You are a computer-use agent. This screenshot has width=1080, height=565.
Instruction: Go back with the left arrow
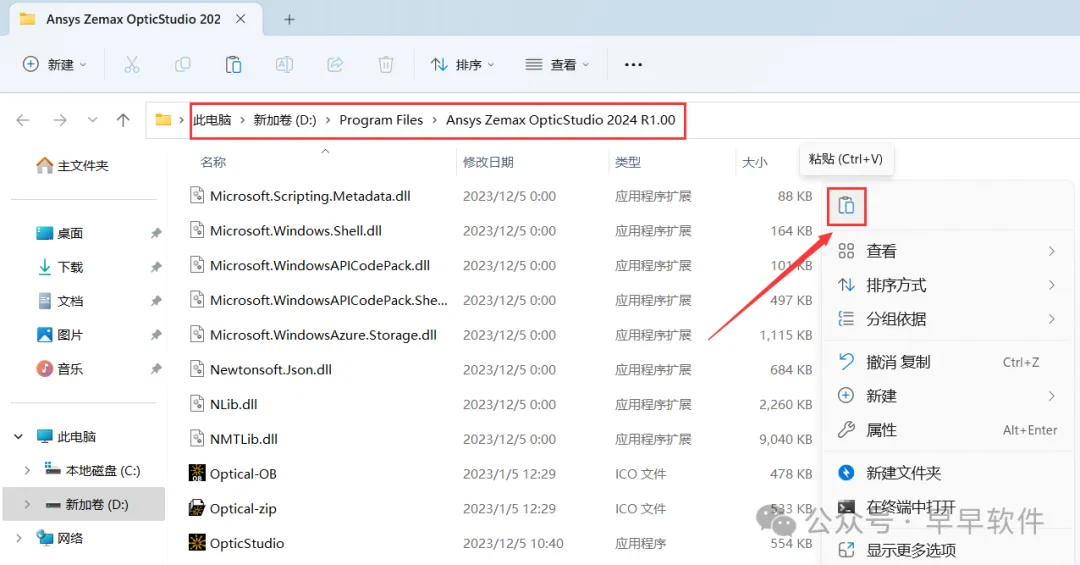[x=23, y=121]
